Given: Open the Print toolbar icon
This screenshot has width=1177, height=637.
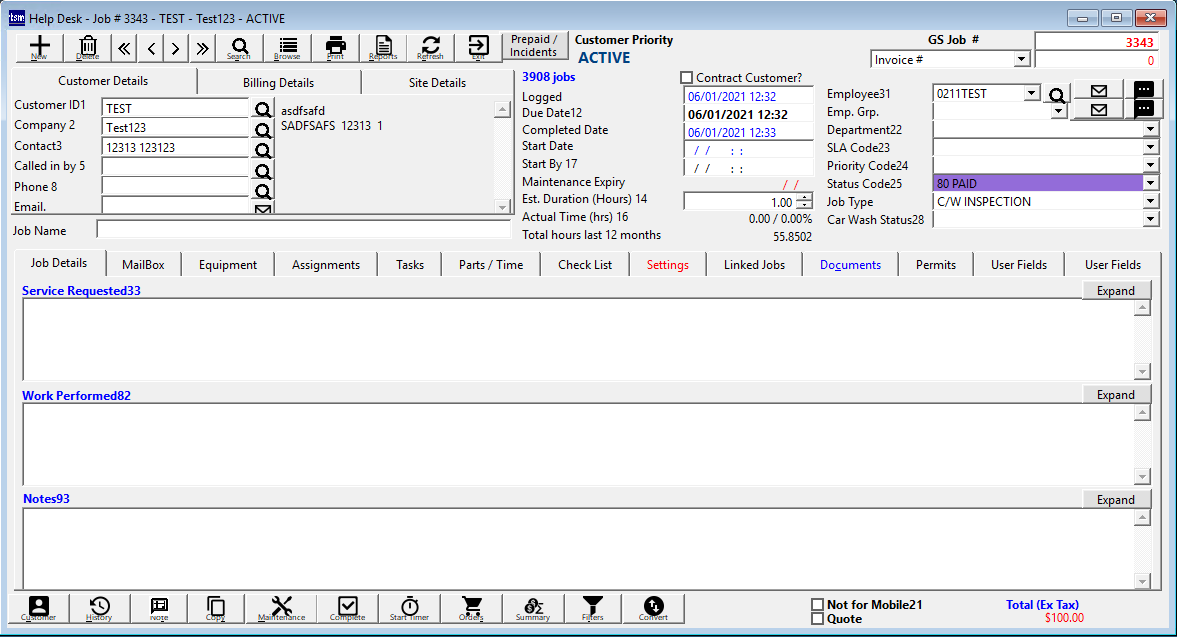Looking at the screenshot, I should (336, 47).
